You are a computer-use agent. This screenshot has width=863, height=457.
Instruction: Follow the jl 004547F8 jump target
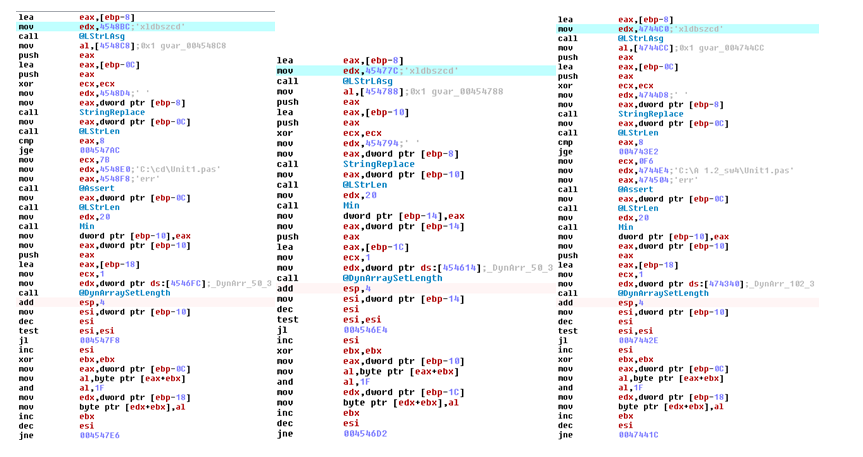point(100,338)
